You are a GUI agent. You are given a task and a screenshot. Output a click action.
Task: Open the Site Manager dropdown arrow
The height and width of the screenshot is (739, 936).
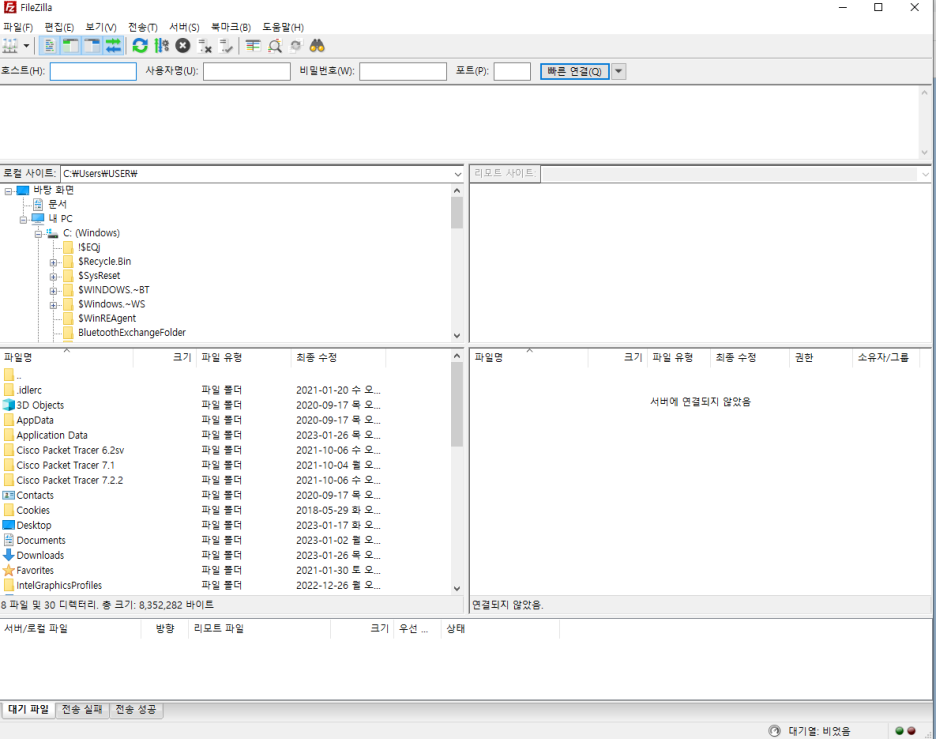(x=26, y=46)
